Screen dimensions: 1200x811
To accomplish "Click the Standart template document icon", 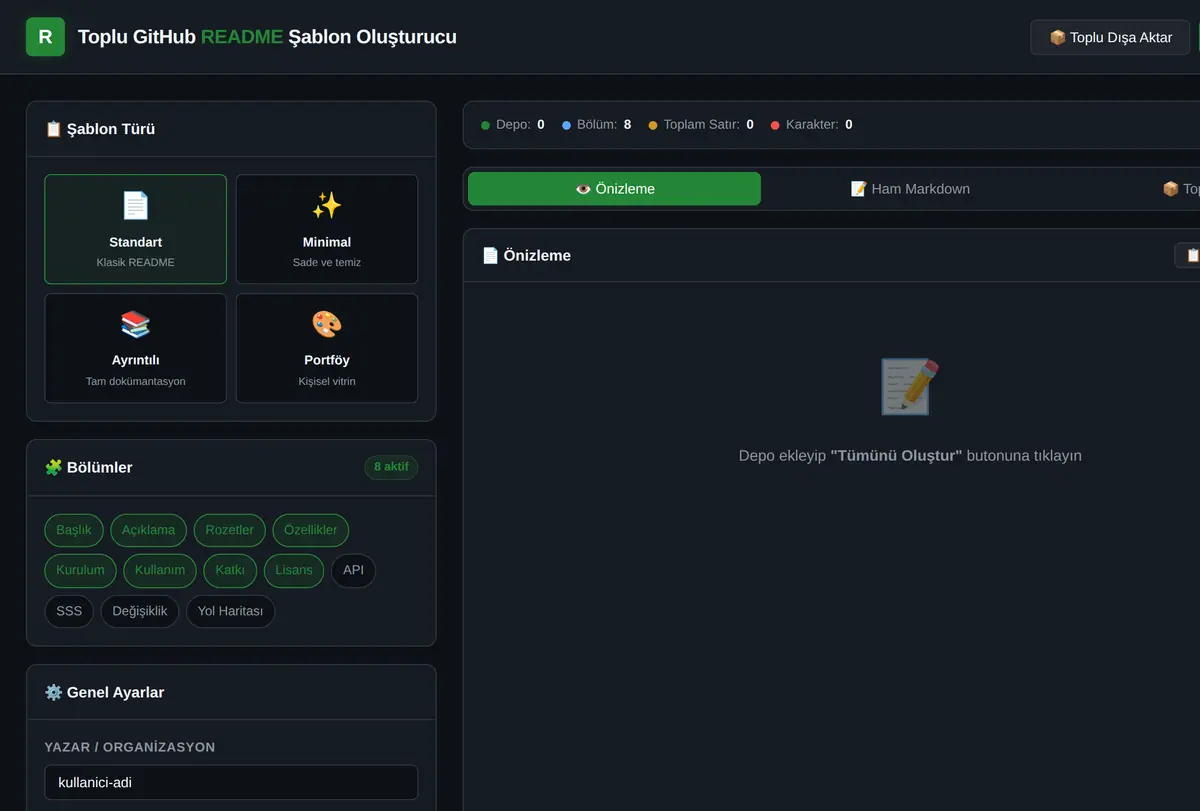I will click(135, 206).
